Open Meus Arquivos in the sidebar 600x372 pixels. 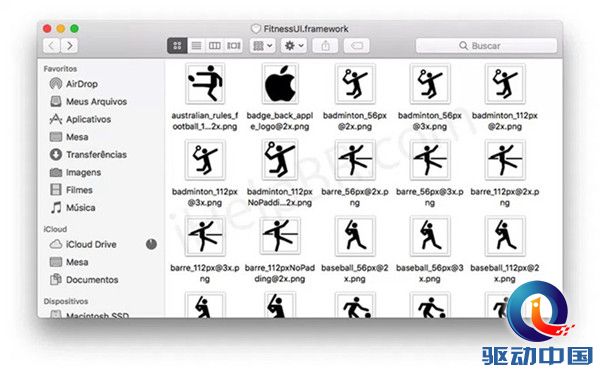88,101
